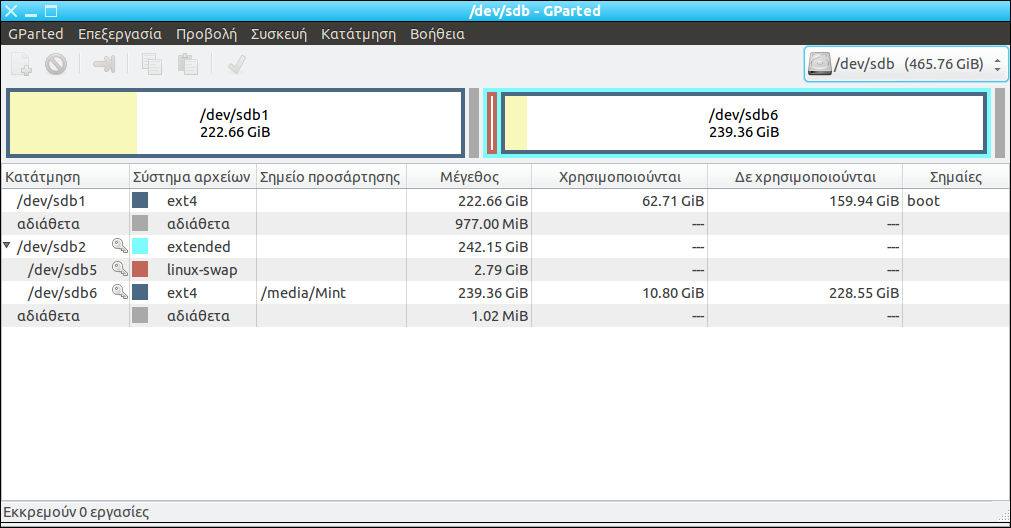Screen dimensions: 1011x528
Task: Click the Copy partition toolbar icon
Action: 151,65
